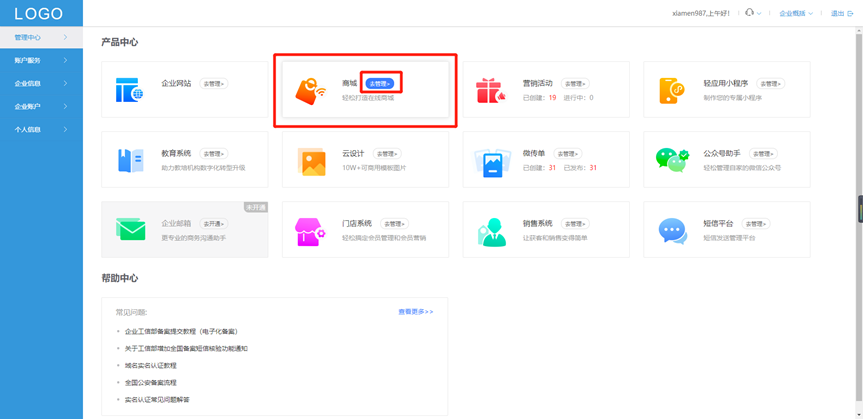The image size is (863, 419).
Task: Expand 企业信息 in the sidebar
Action: click(40, 83)
